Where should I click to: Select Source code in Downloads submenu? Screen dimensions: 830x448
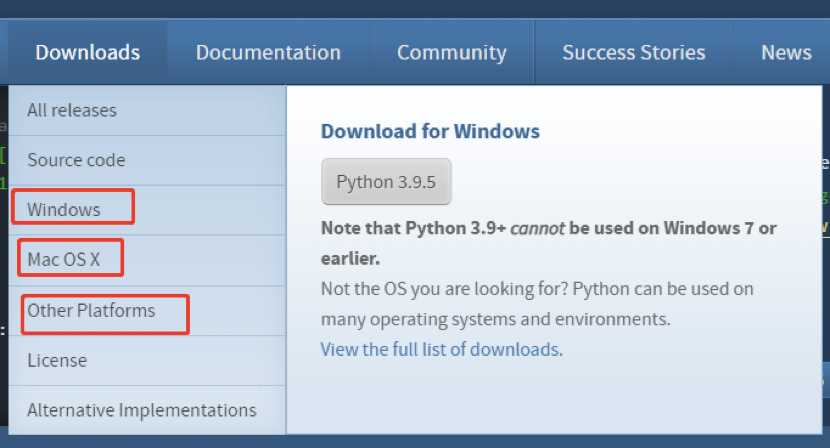click(147, 160)
